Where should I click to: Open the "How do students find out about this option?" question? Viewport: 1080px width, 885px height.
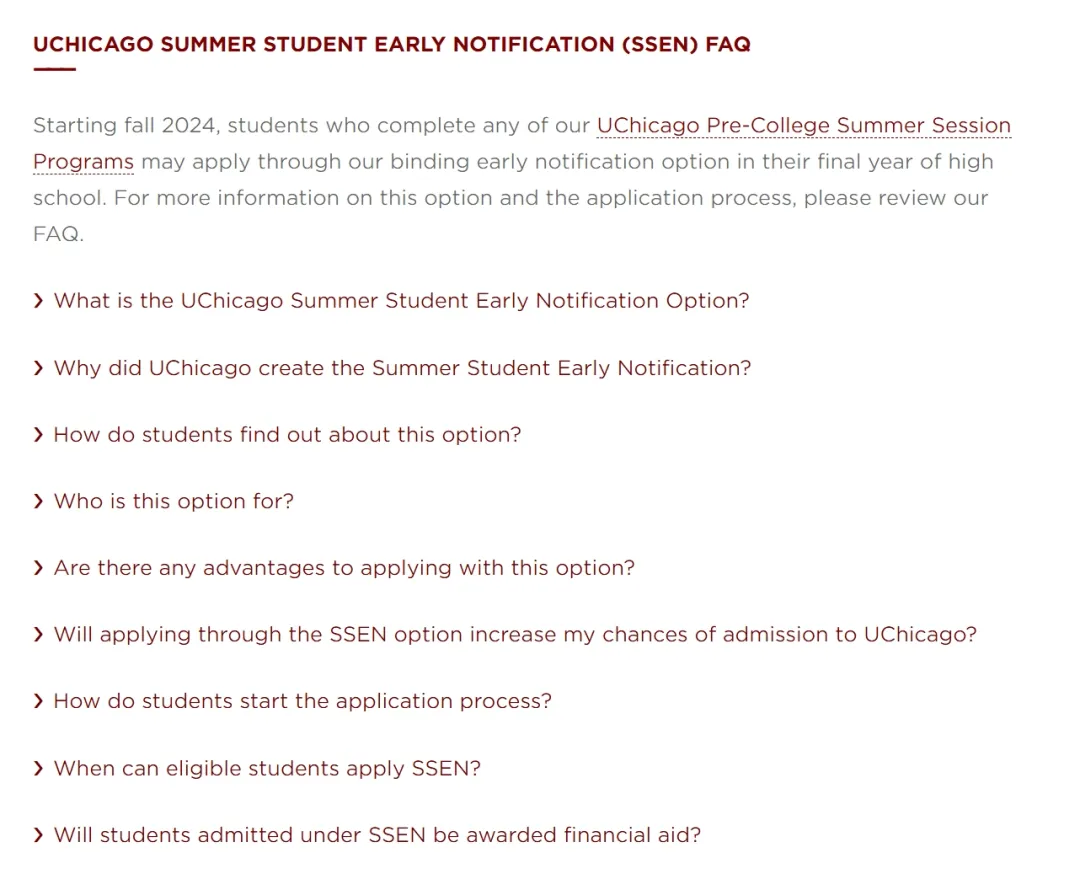[x=287, y=435]
